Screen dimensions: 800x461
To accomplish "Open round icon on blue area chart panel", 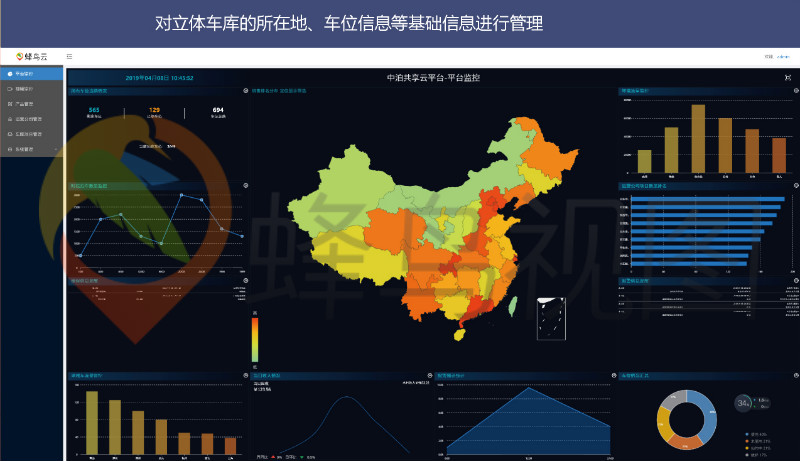I will tap(614, 375).
